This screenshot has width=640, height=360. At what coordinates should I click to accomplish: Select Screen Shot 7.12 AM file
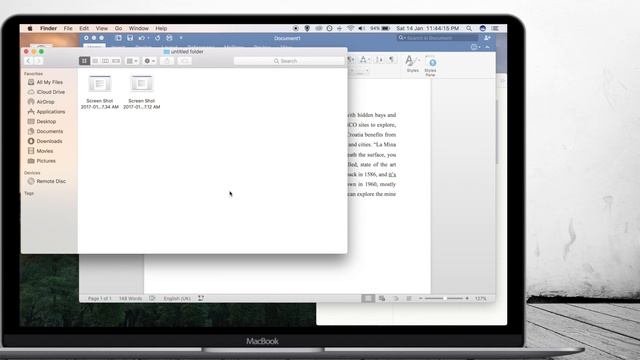click(x=142, y=92)
